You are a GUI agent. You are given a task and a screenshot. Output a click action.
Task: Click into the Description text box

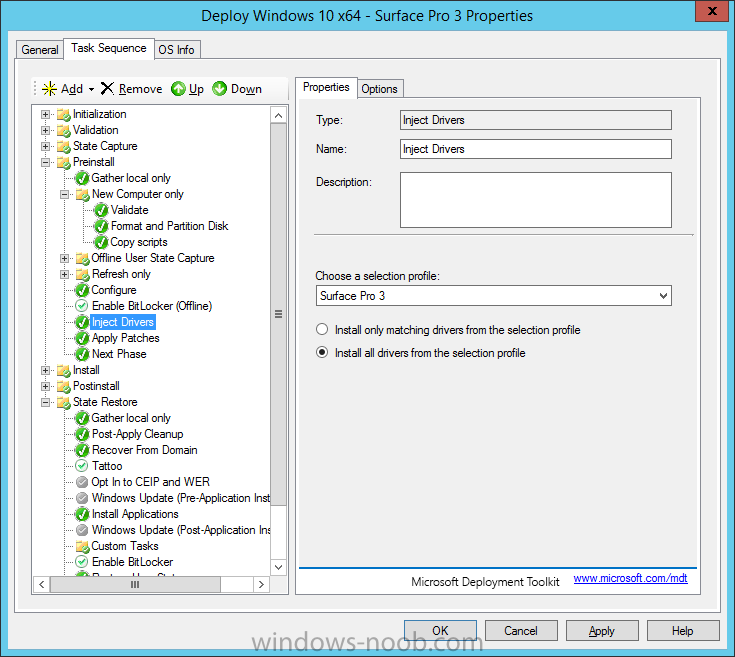536,200
